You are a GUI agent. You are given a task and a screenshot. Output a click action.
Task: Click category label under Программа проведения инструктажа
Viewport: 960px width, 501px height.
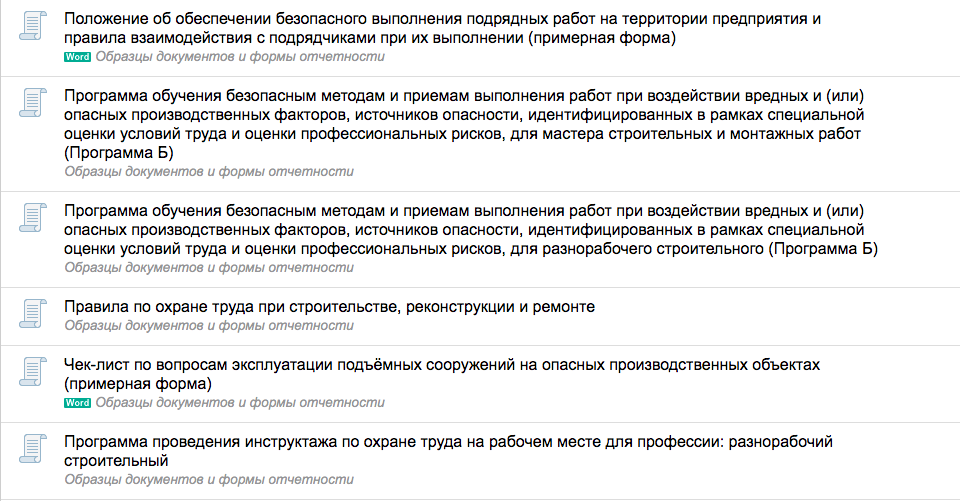(209, 480)
